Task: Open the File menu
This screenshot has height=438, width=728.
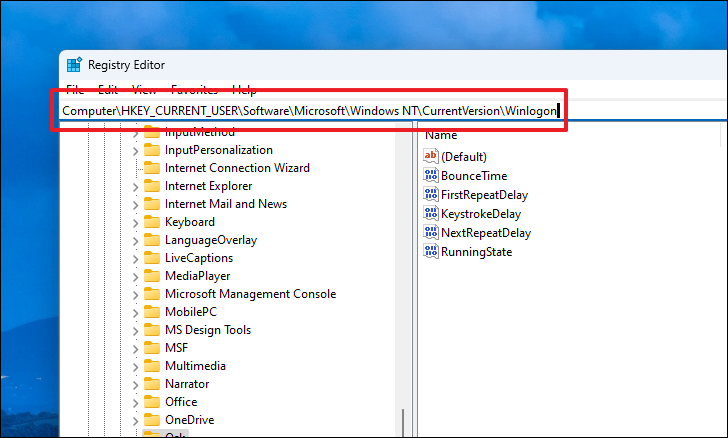Action: pos(75,90)
